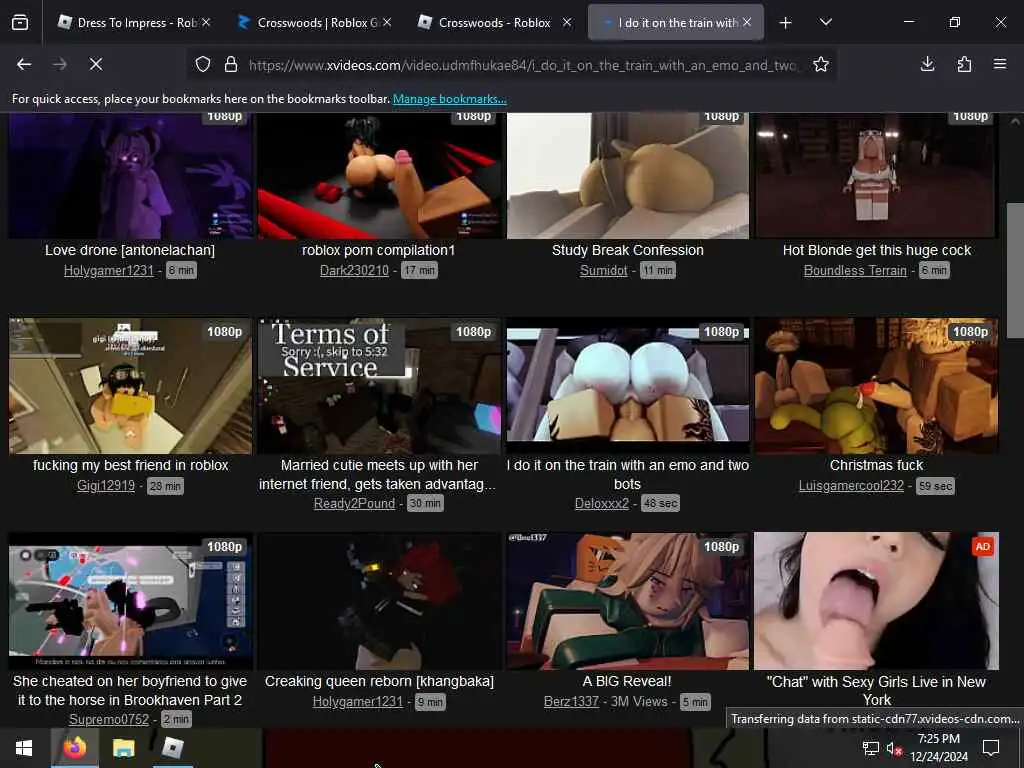Click the 30 min duration badge
Image resolution: width=1024 pixels, height=768 pixels.
coord(425,504)
